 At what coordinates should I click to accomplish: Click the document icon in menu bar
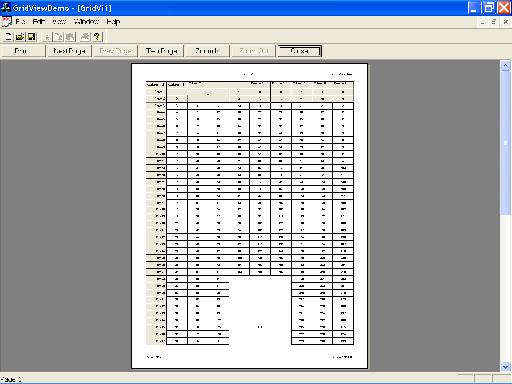click(6, 22)
